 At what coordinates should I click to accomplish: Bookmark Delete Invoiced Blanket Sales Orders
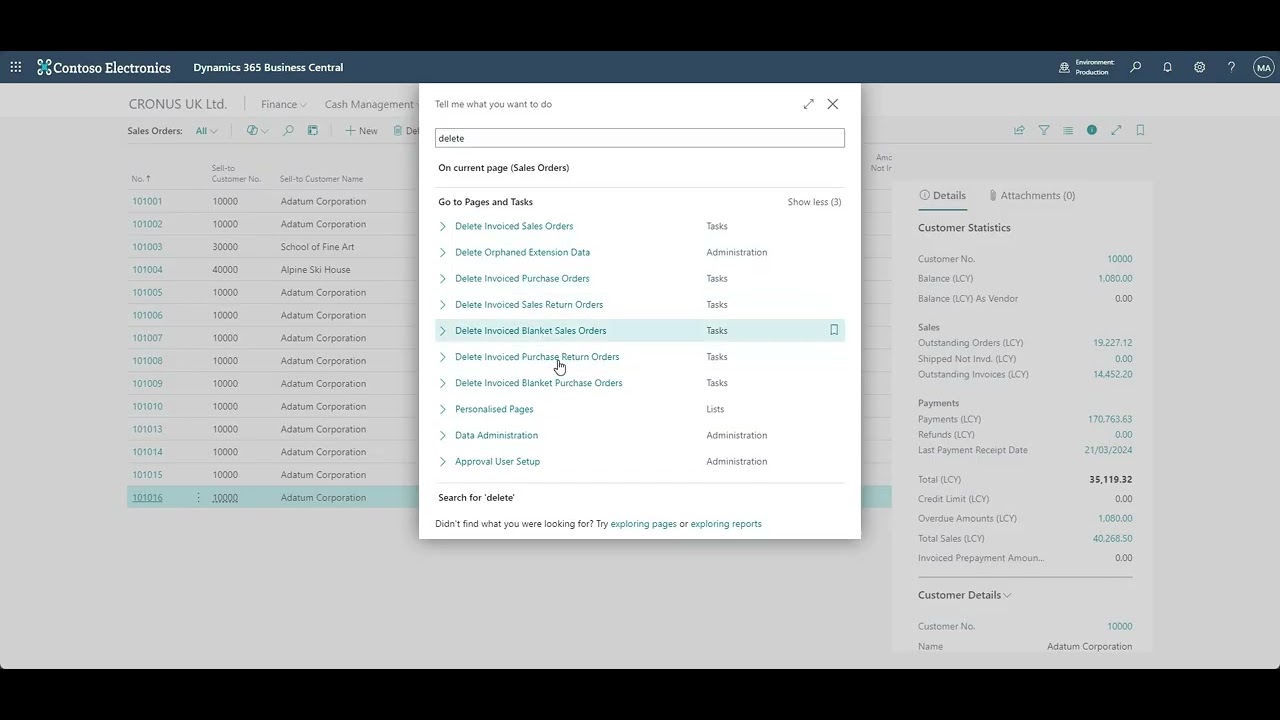(x=834, y=330)
